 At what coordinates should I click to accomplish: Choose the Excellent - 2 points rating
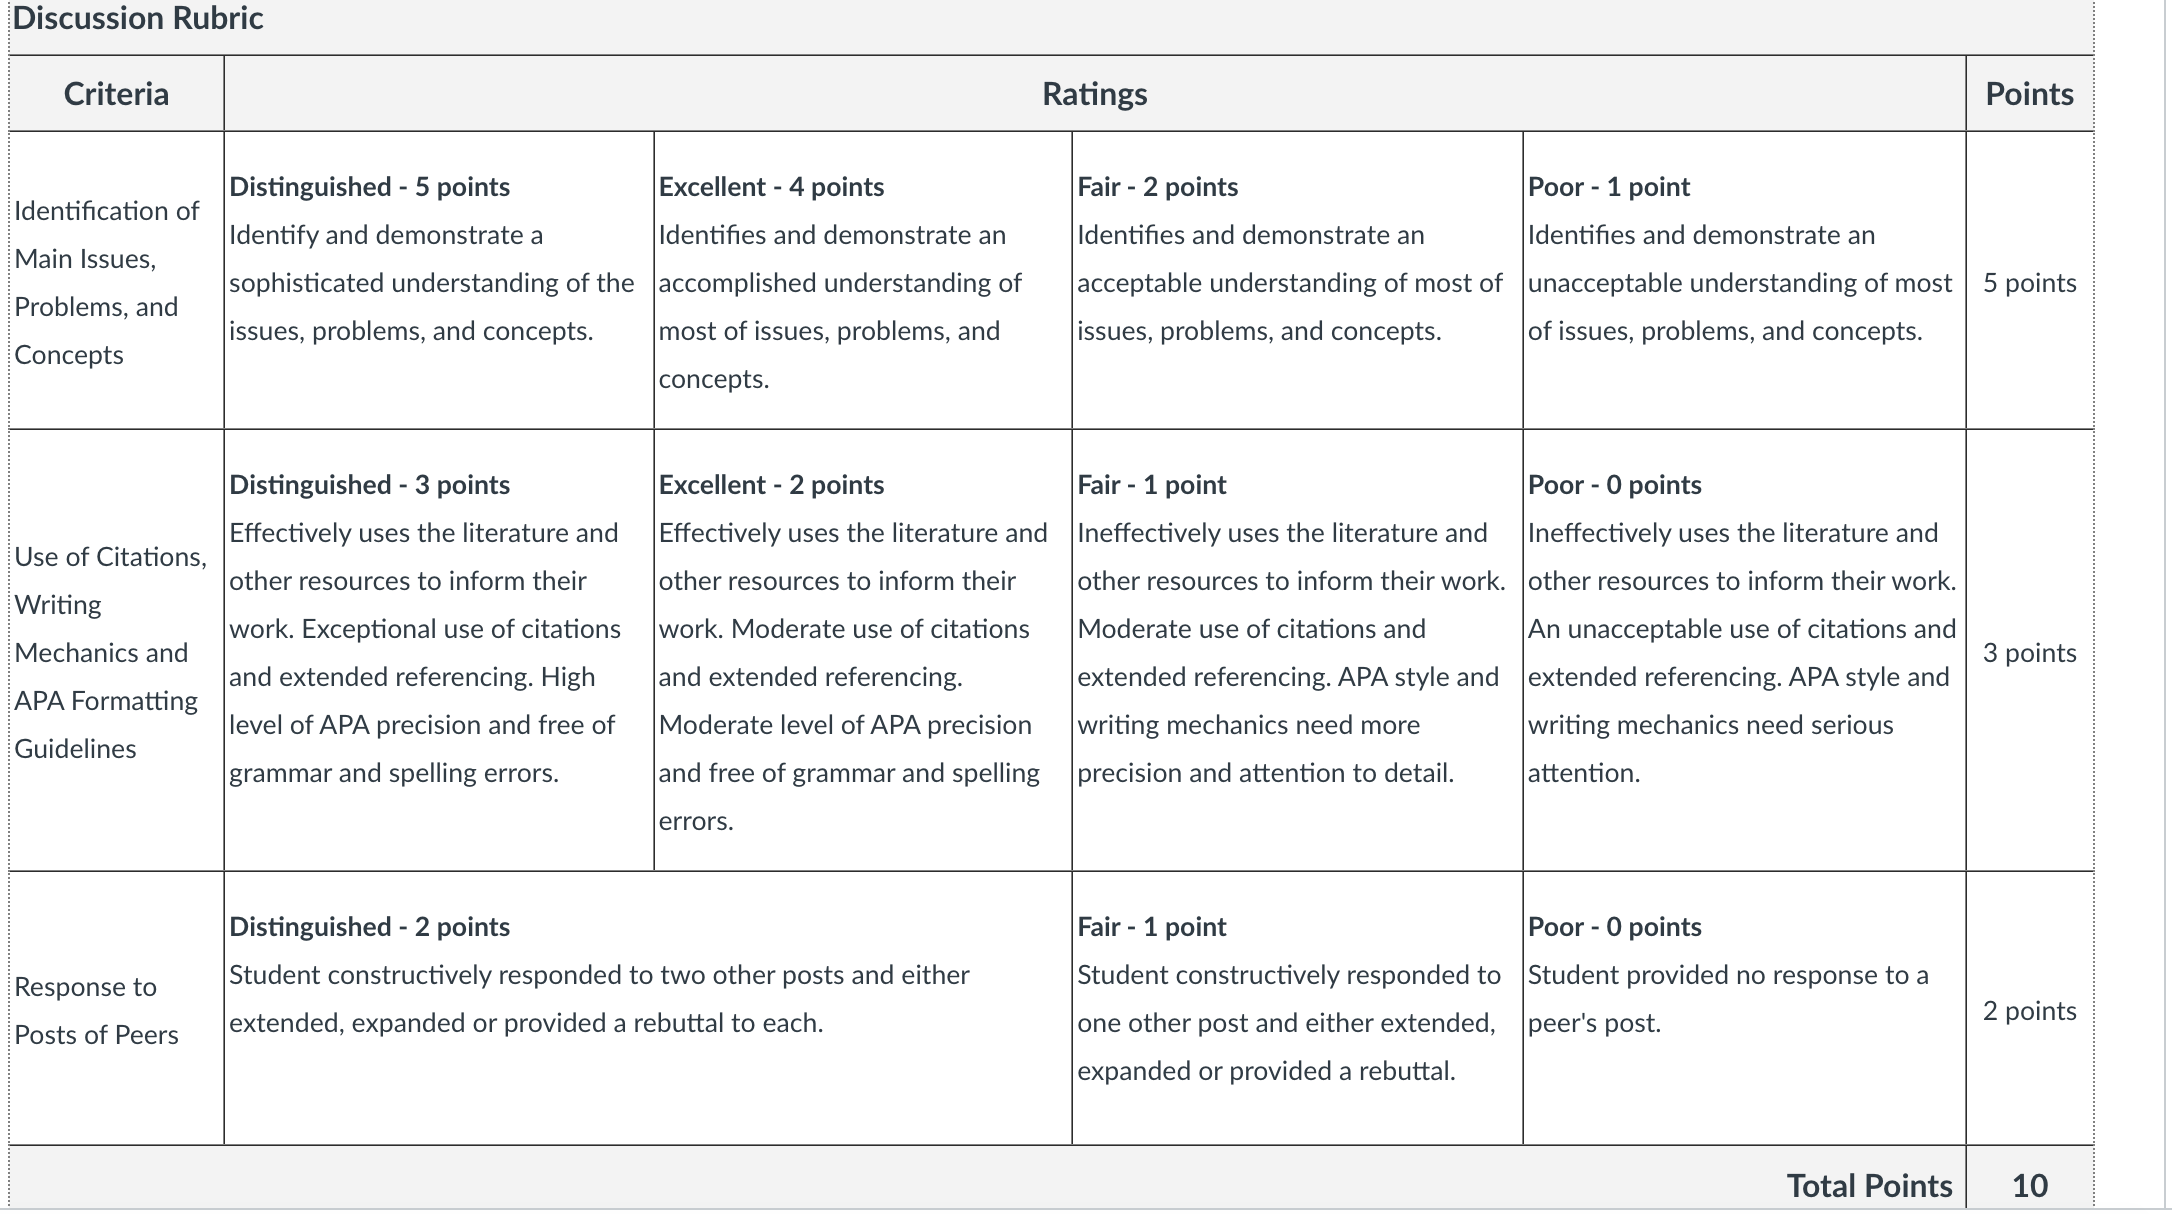(863, 650)
